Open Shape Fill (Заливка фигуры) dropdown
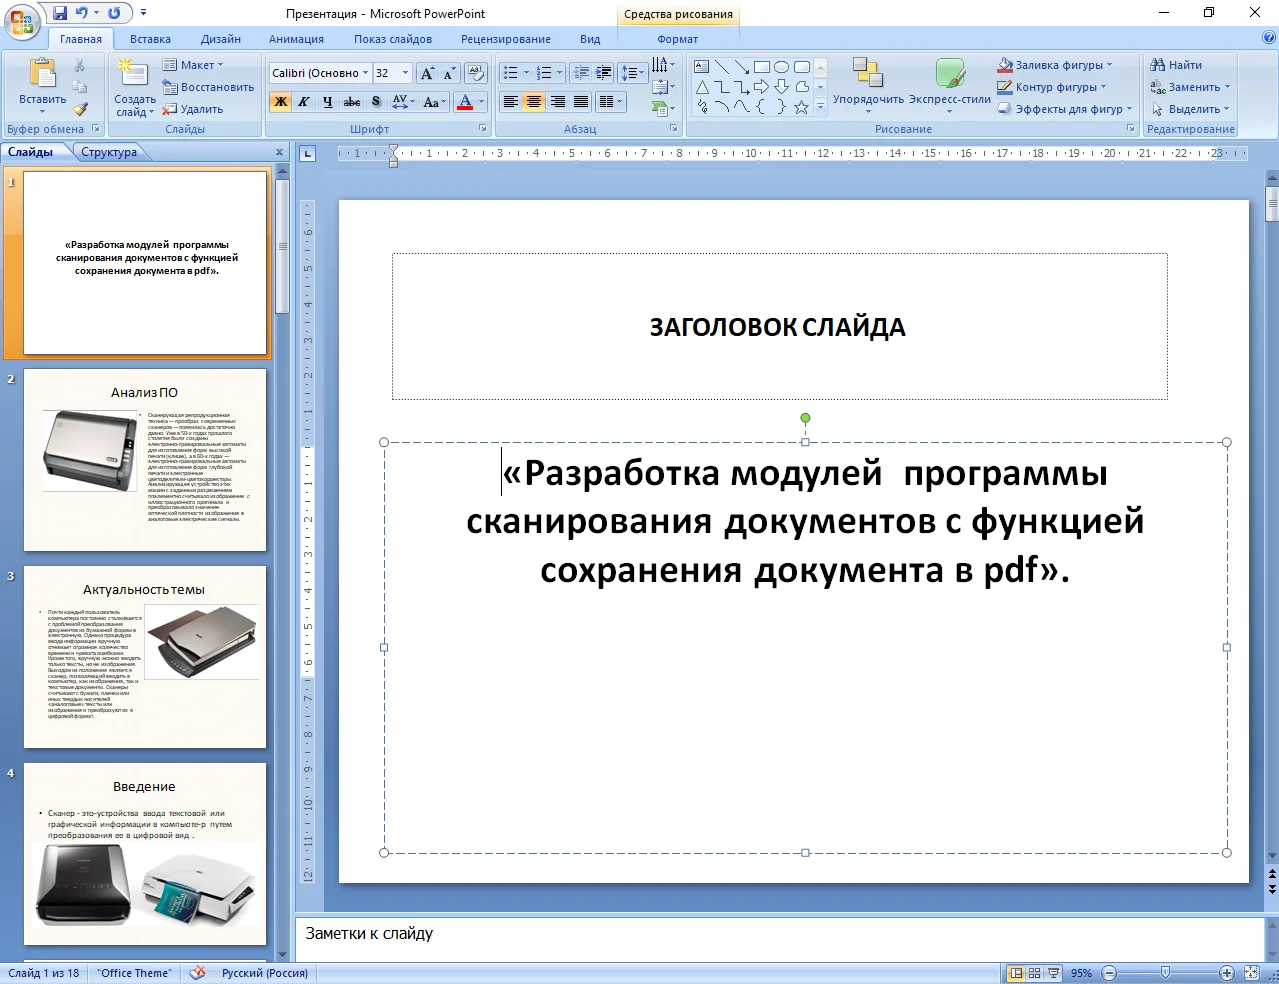Image resolution: width=1279 pixels, height=984 pixels. [1056, 65]
